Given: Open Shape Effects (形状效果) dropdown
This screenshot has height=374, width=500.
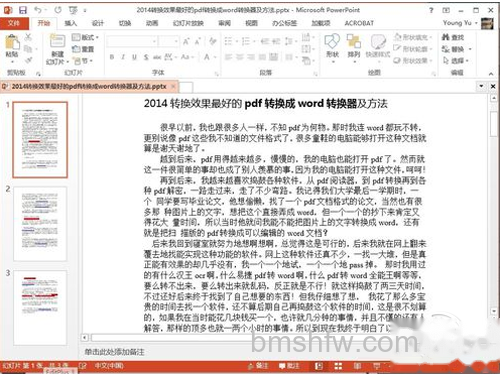Looking at the screenshot, I should click(413, 60).
